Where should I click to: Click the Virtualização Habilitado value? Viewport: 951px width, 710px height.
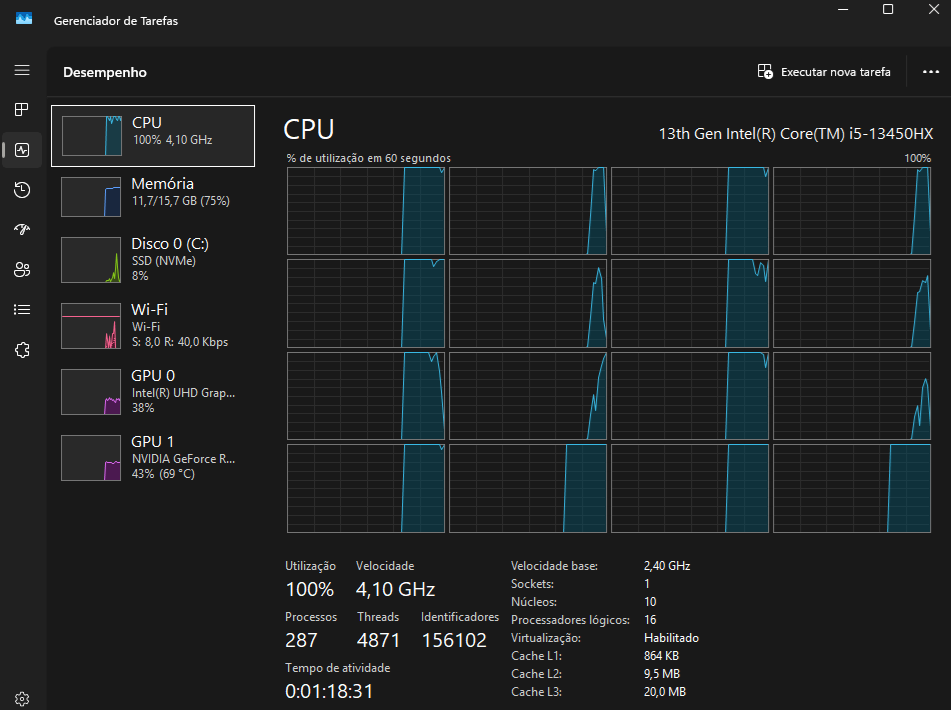click(671, 638)
